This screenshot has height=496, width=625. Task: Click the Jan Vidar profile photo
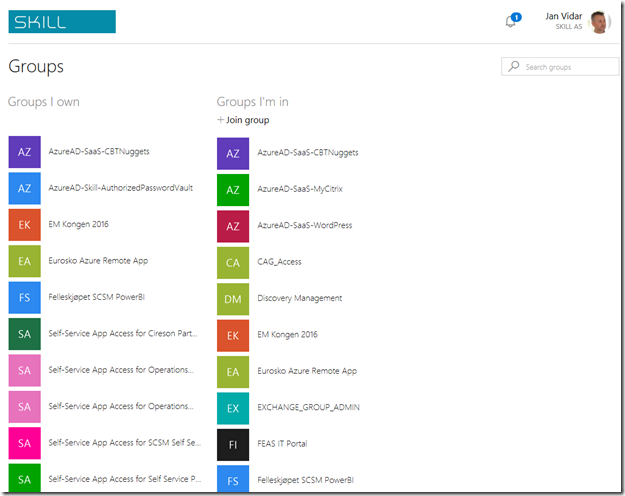tap(599, 22)
